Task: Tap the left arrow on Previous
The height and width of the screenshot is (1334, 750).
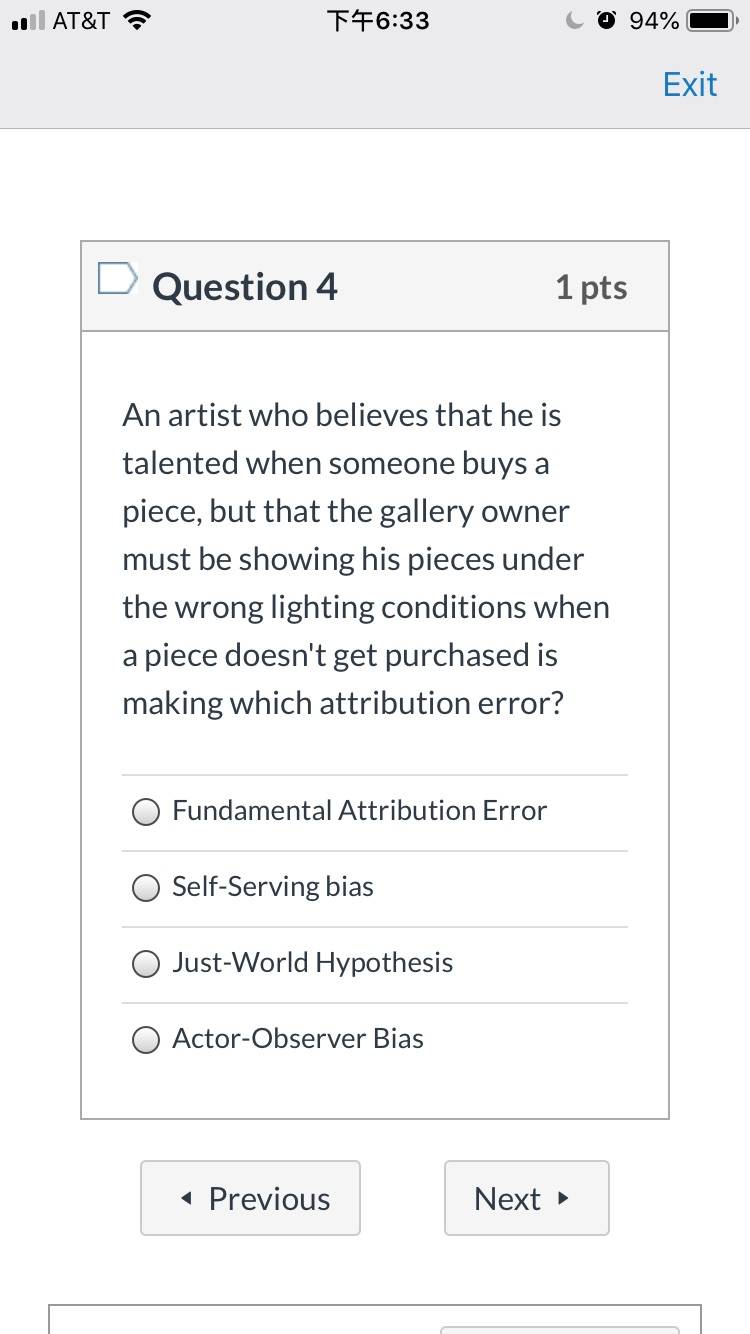Action: [x=187, y=1198]
